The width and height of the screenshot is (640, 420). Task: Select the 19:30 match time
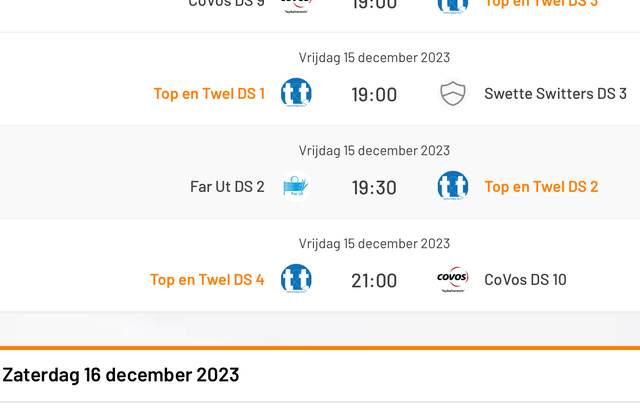click(374, 188)
